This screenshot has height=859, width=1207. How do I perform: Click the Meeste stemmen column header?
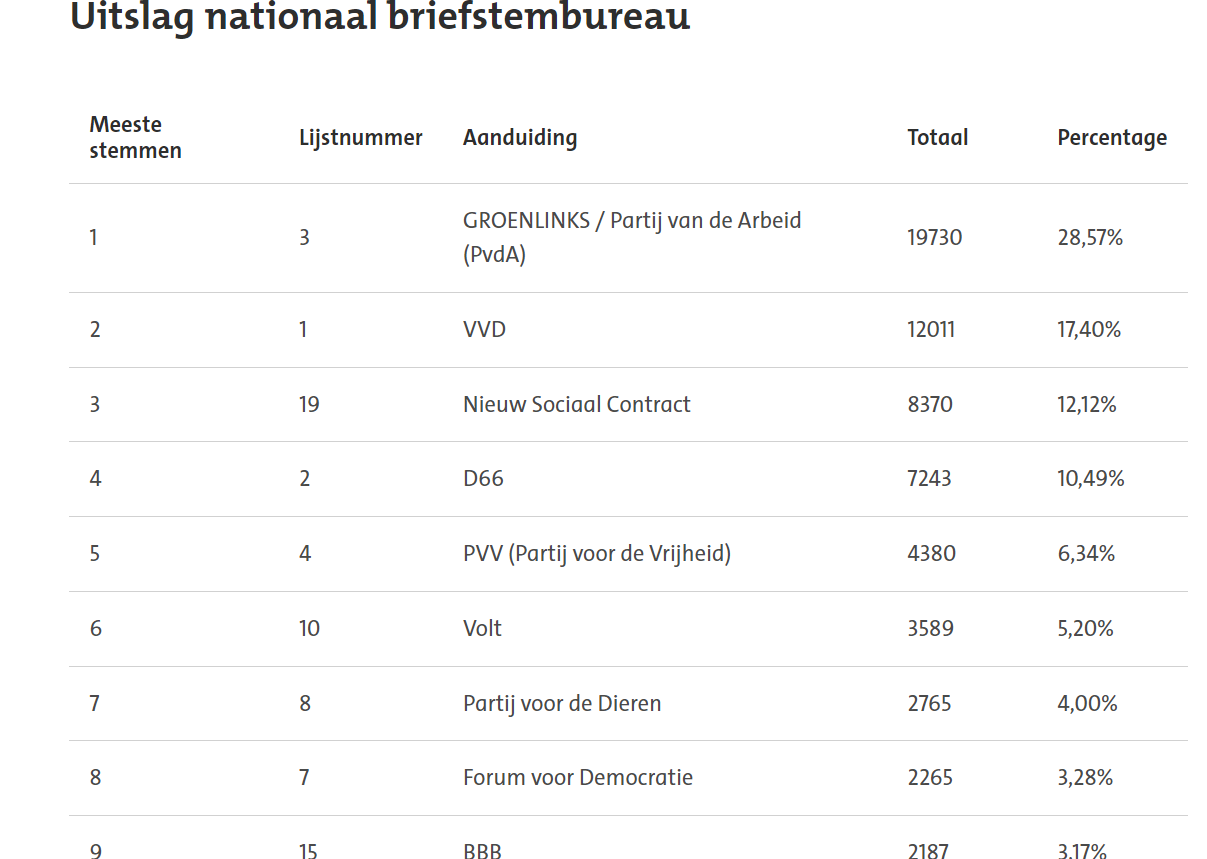point(135,137)
